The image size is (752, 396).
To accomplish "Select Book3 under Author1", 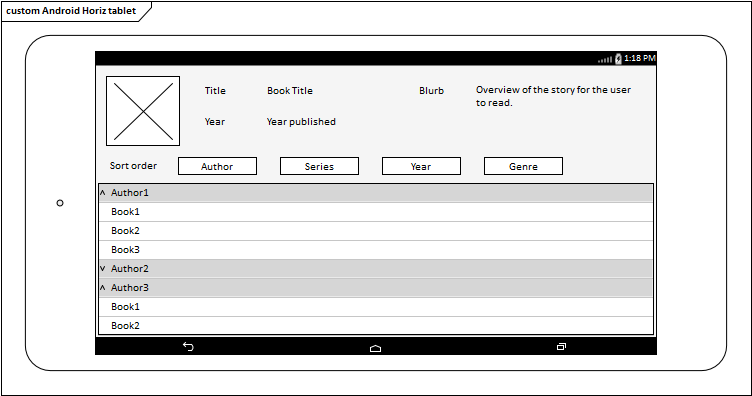I will 376,250.
